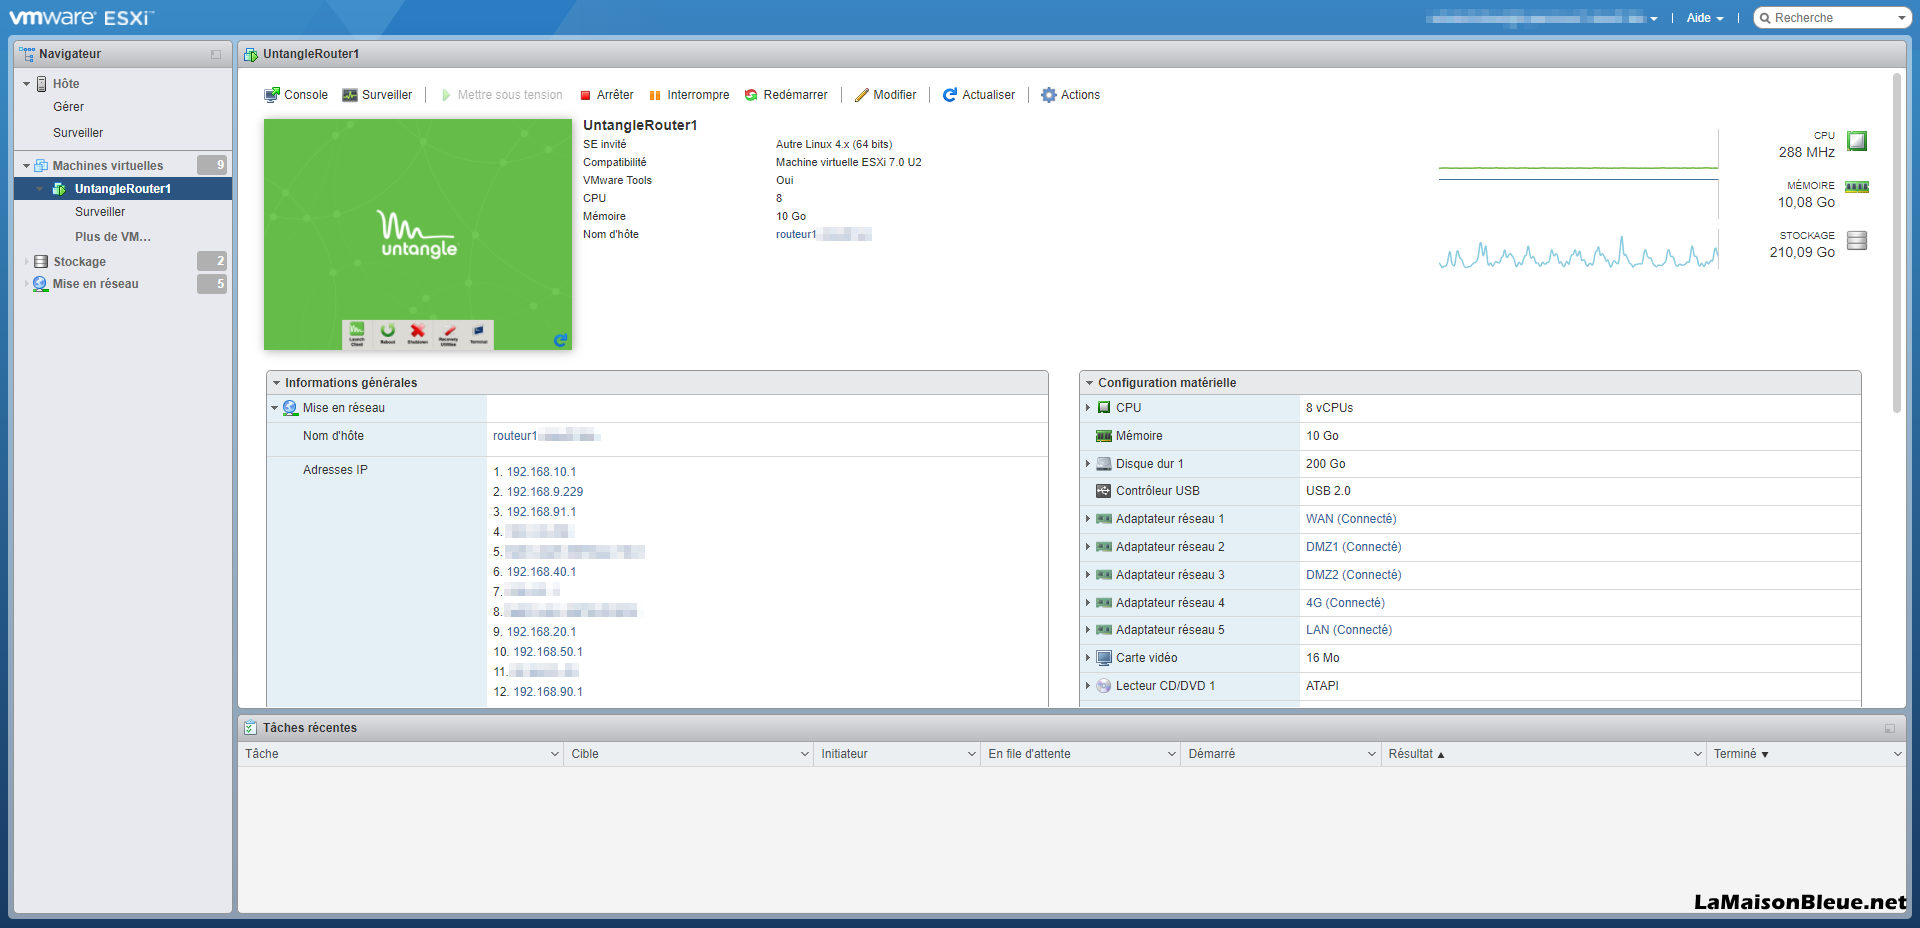1920x928 pixels.
Task: Open the DMZ2 (Connecté) network link
Action: (1354, 575)
